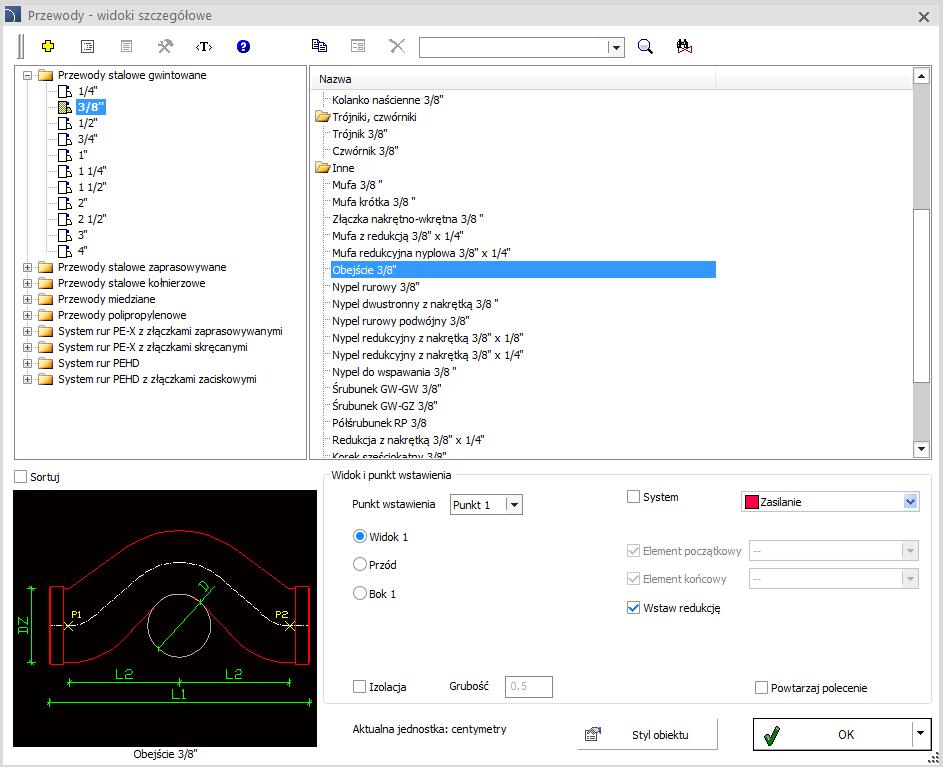Click the Inne folder icon
The width and height of the screenshot is (943, 767).
tap(322, 168)
